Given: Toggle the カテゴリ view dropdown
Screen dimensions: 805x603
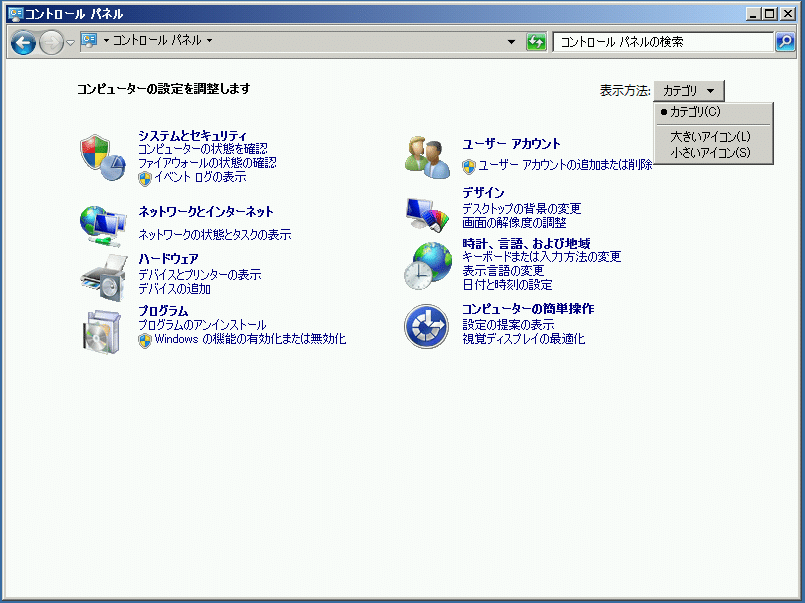Looking at the screenshot, I should (x=688, y=91).
